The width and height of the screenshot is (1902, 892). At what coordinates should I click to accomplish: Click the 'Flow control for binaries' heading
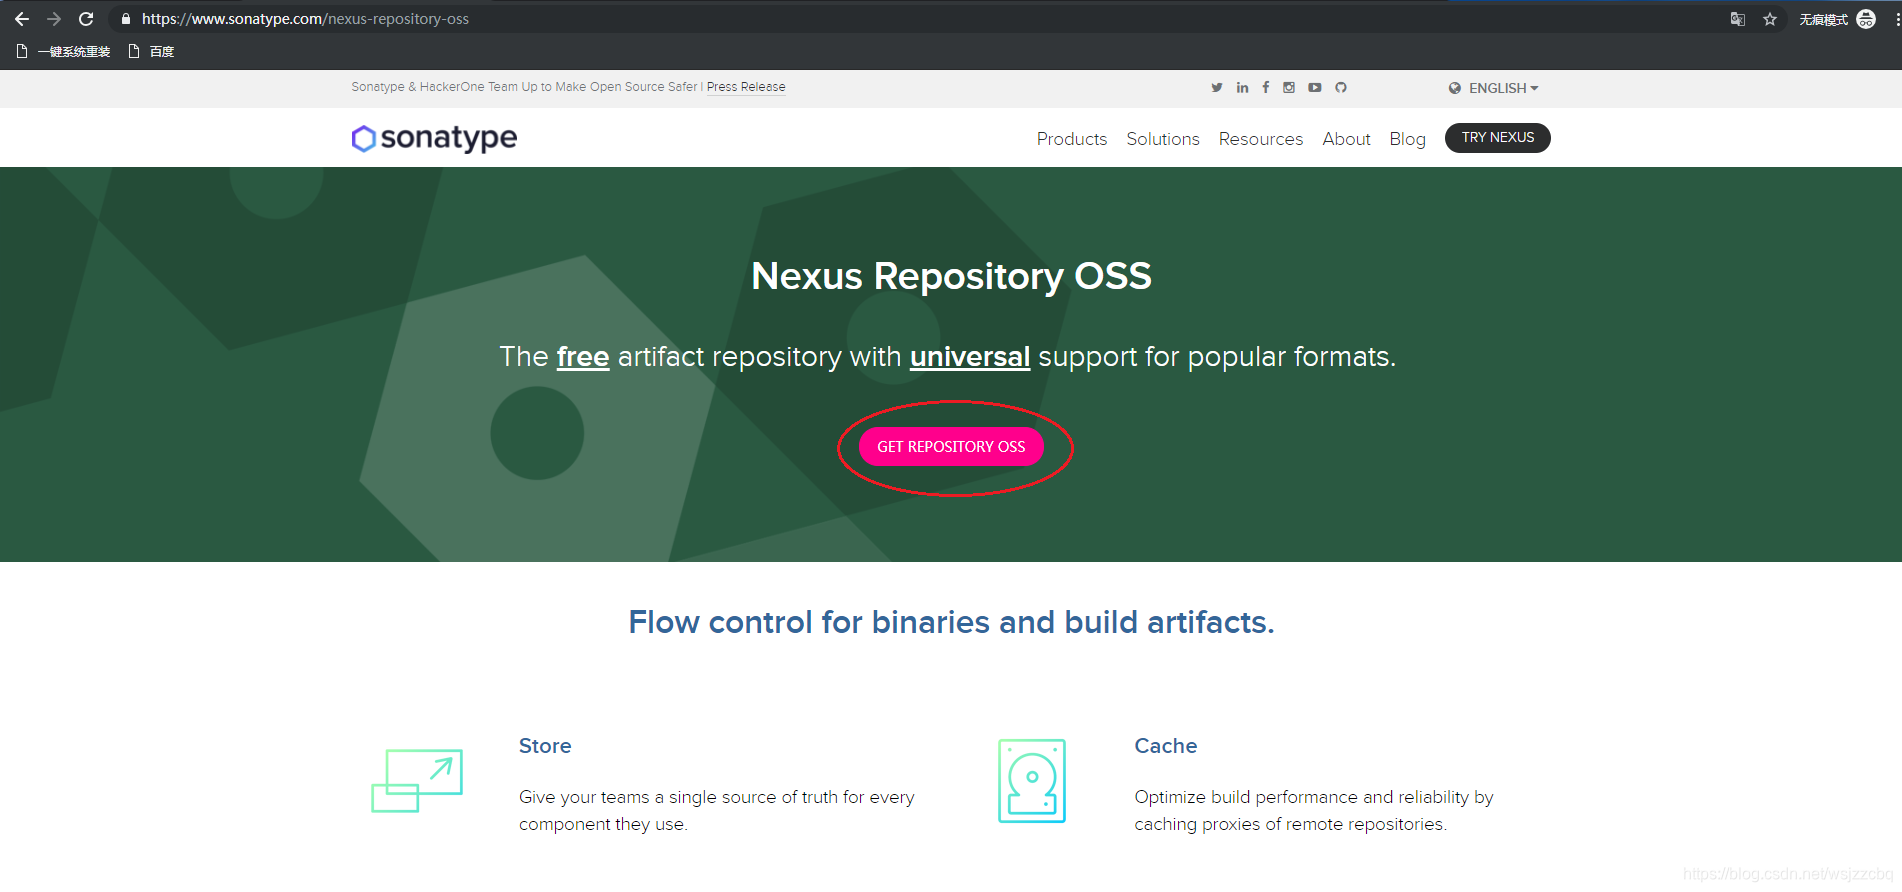(951, 622)
